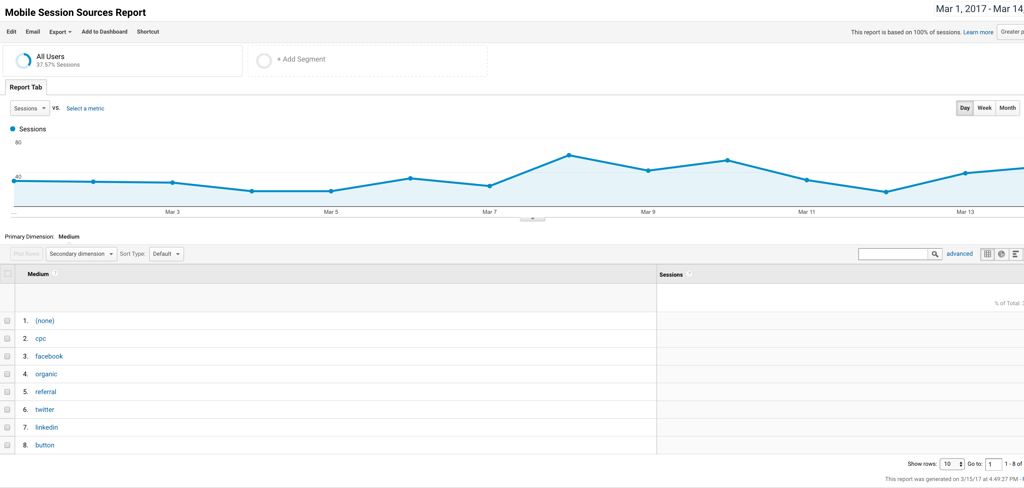
Task: Switch chart to Day view
Action: (965, 108)
